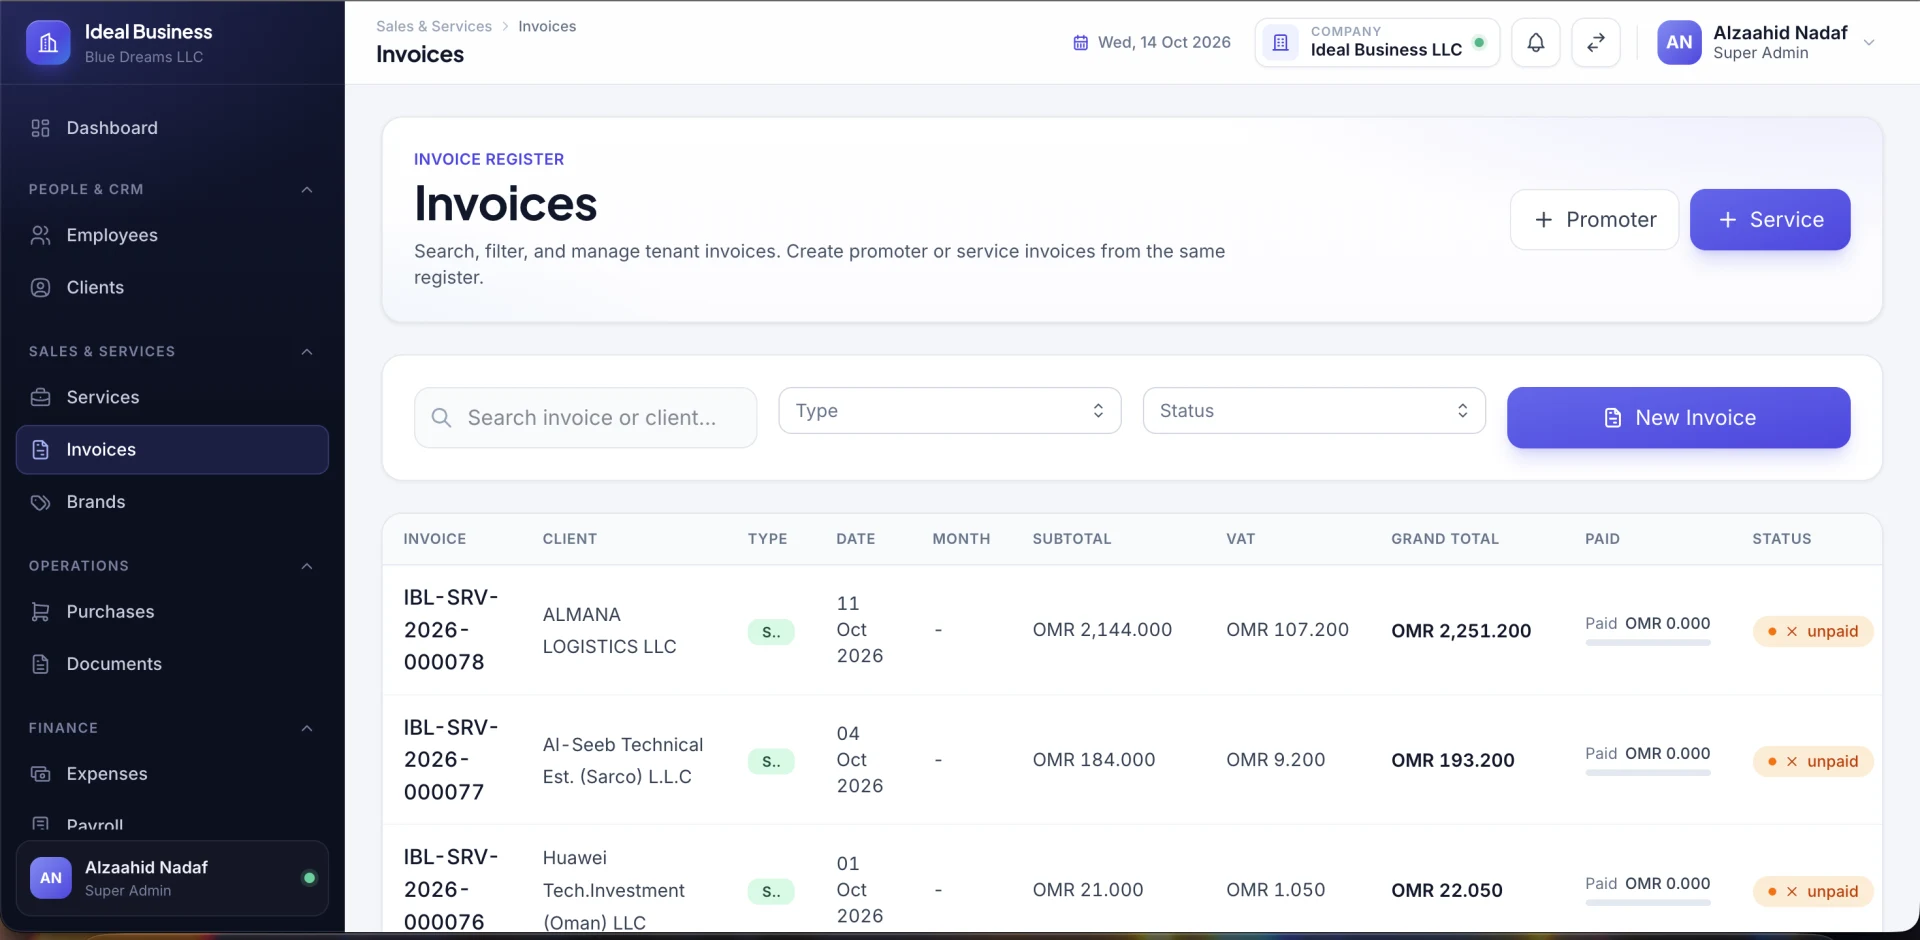Click the sidebar AN avatar at bottom
The width and height of the screenshot is (1920, 940).
pos(51,878)
